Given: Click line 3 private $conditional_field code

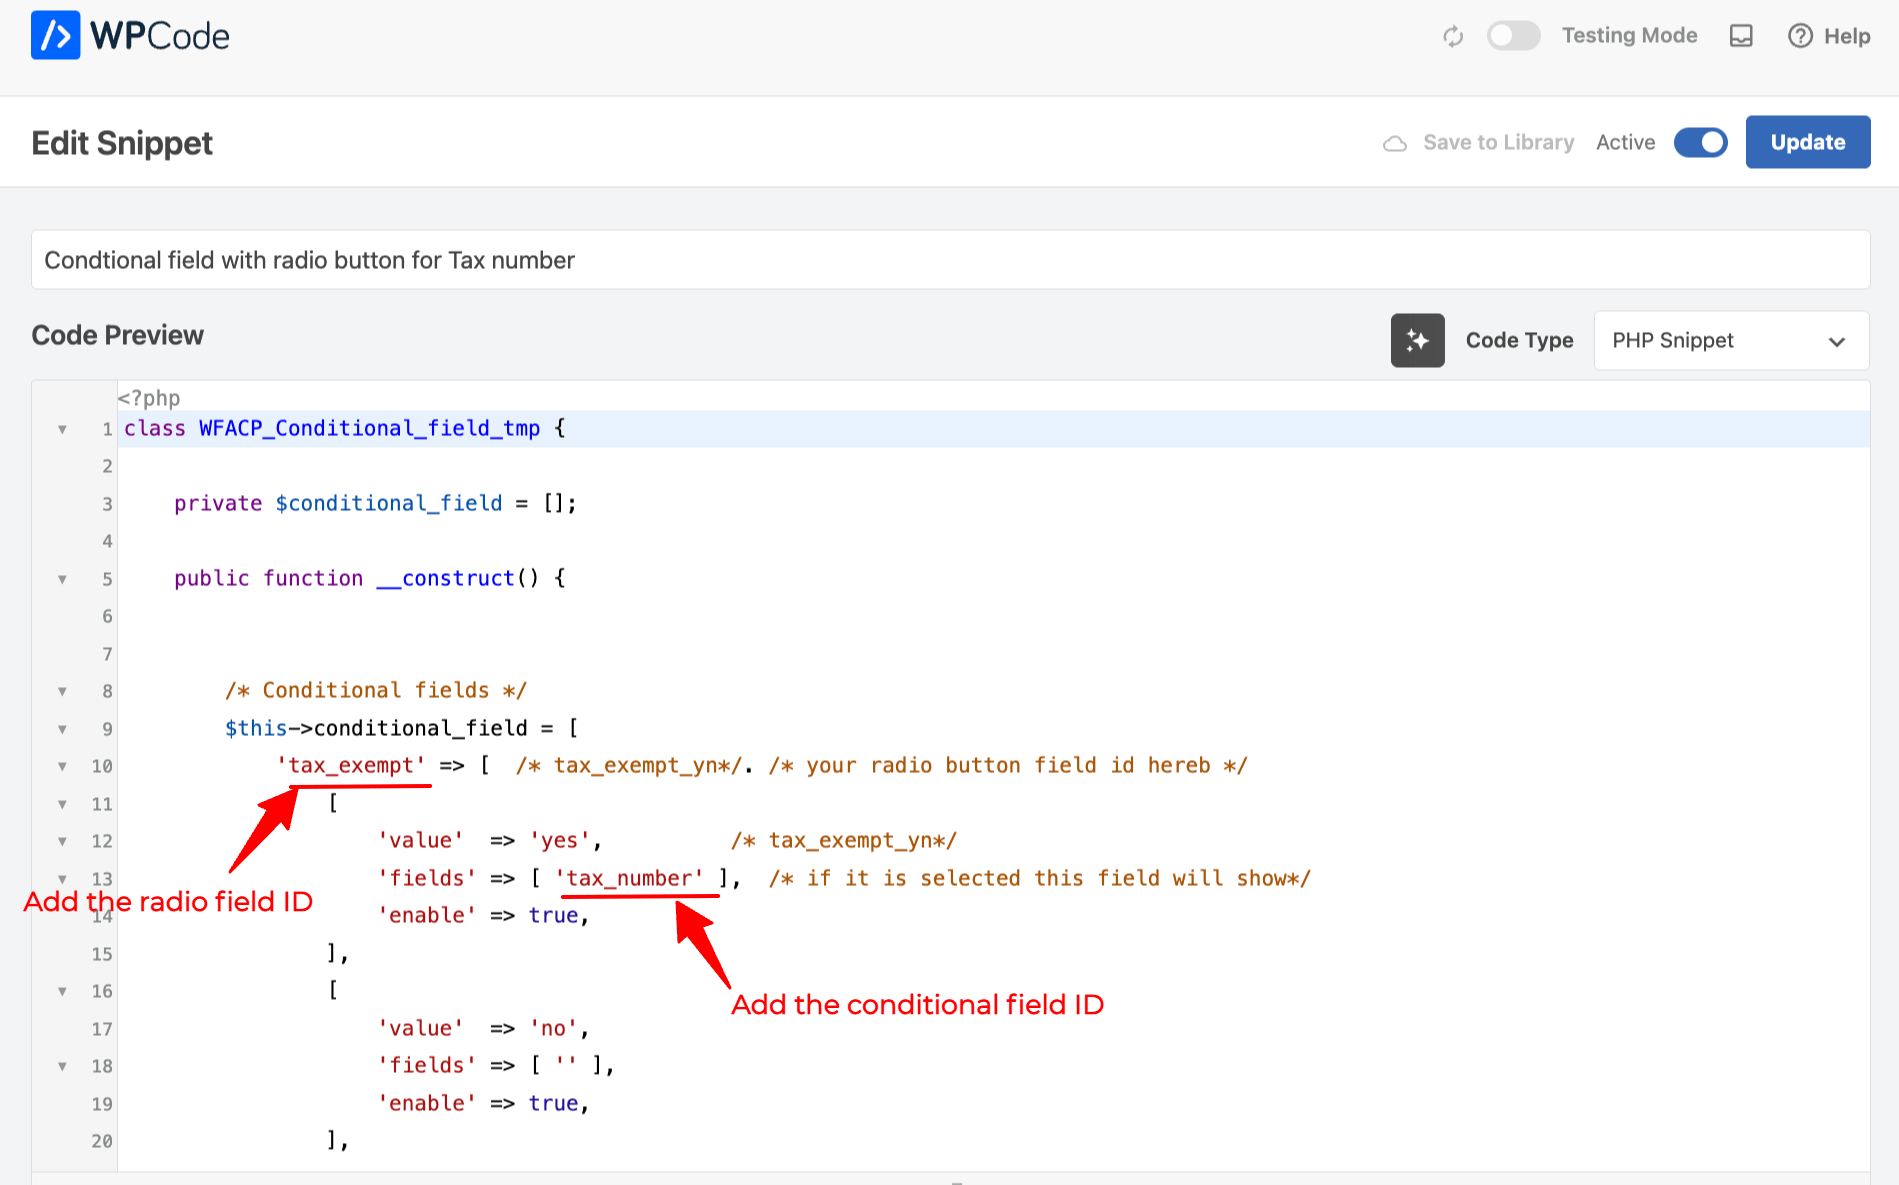Looking at the screenshot, I should pyautogui.click(x=374, y=503).
